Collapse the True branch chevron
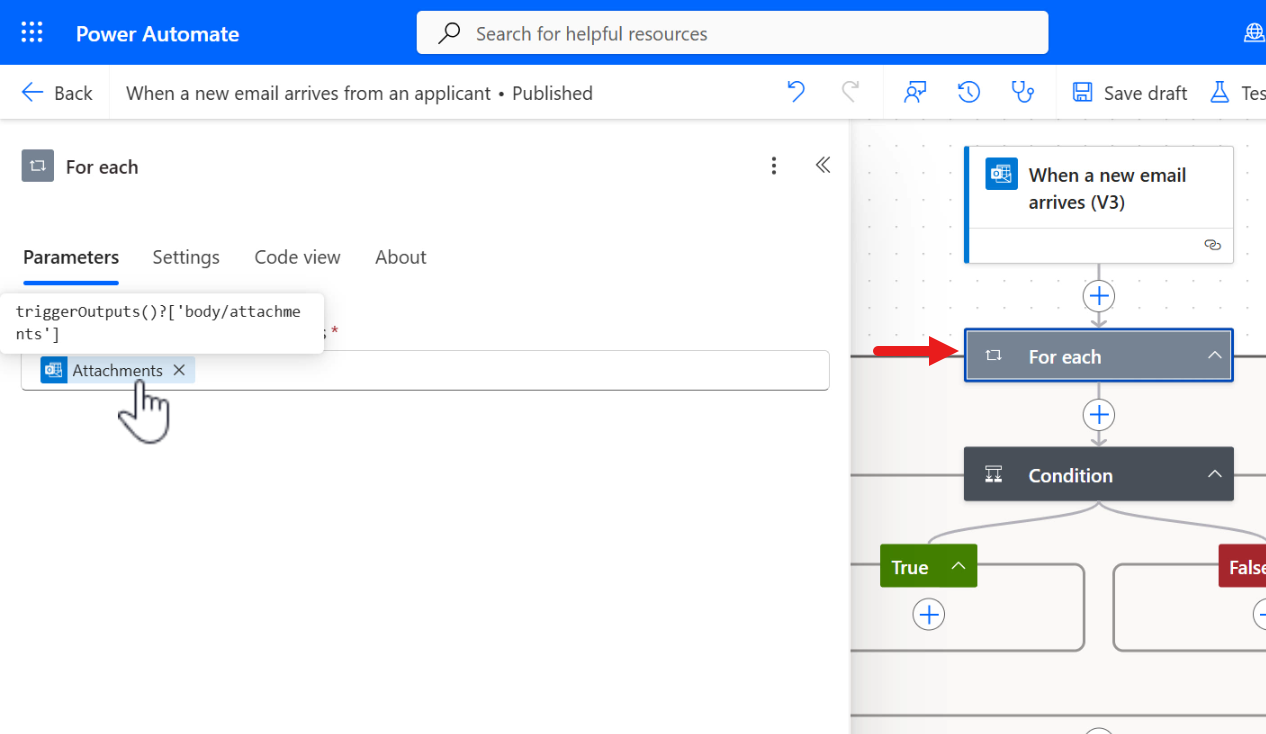Image resolution: width=1266 pixels, height=734 pixels. [x=958, y=567]
